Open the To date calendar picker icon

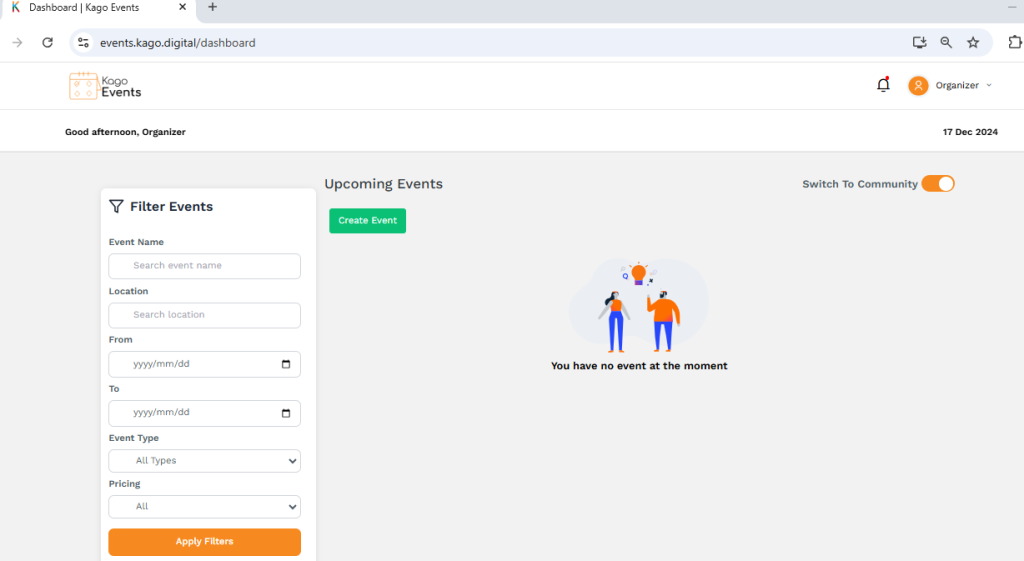pos(286,413)
